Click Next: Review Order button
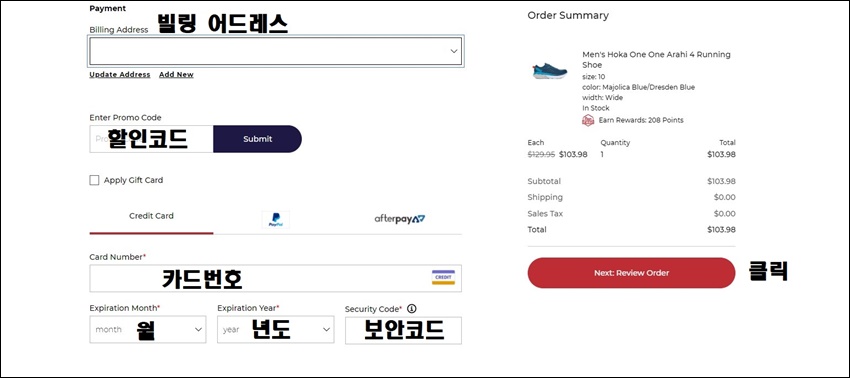 [631, 273]
